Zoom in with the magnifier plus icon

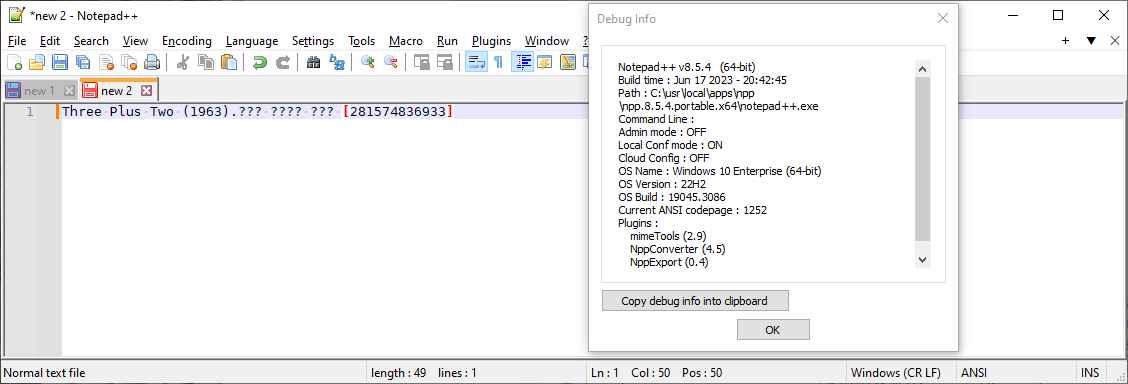tap(367, 63)
